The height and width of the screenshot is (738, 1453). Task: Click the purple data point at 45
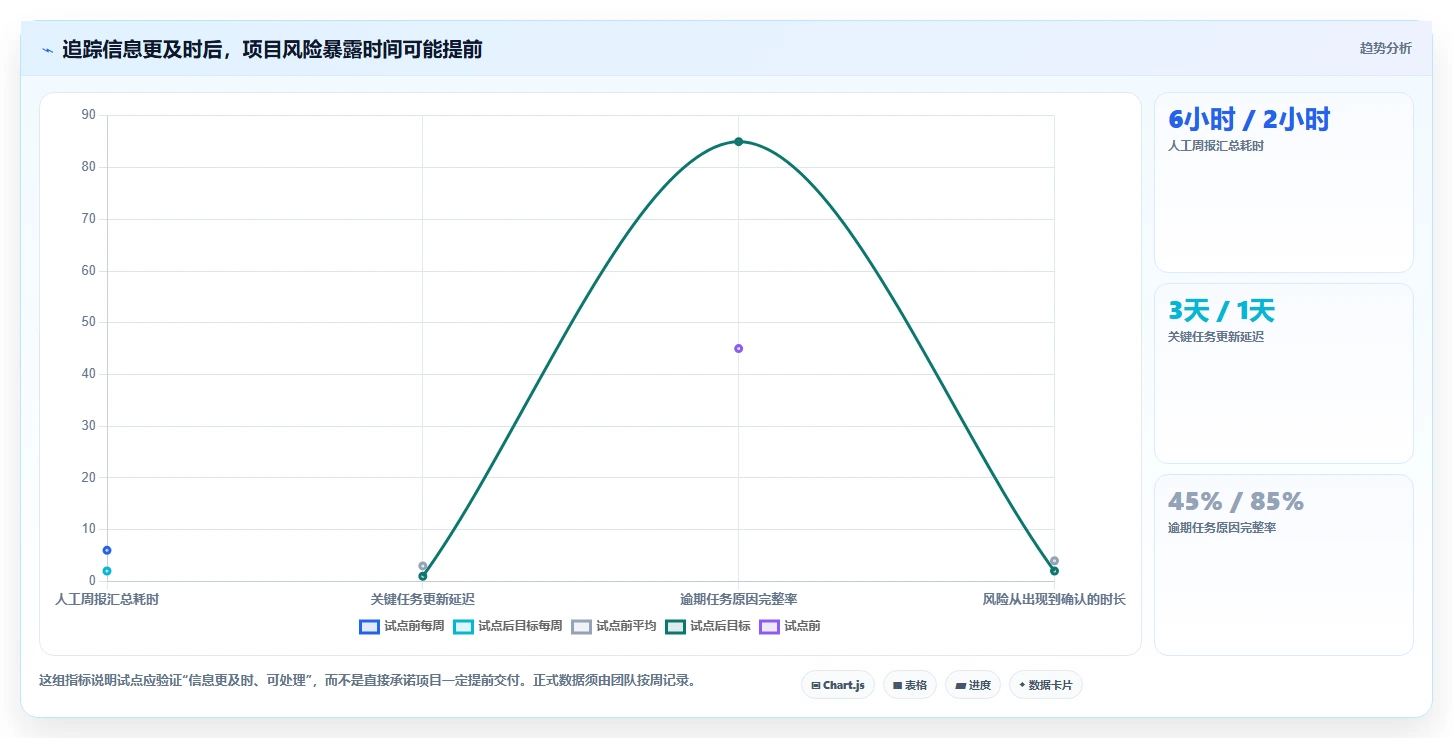[x=738, y=348]
